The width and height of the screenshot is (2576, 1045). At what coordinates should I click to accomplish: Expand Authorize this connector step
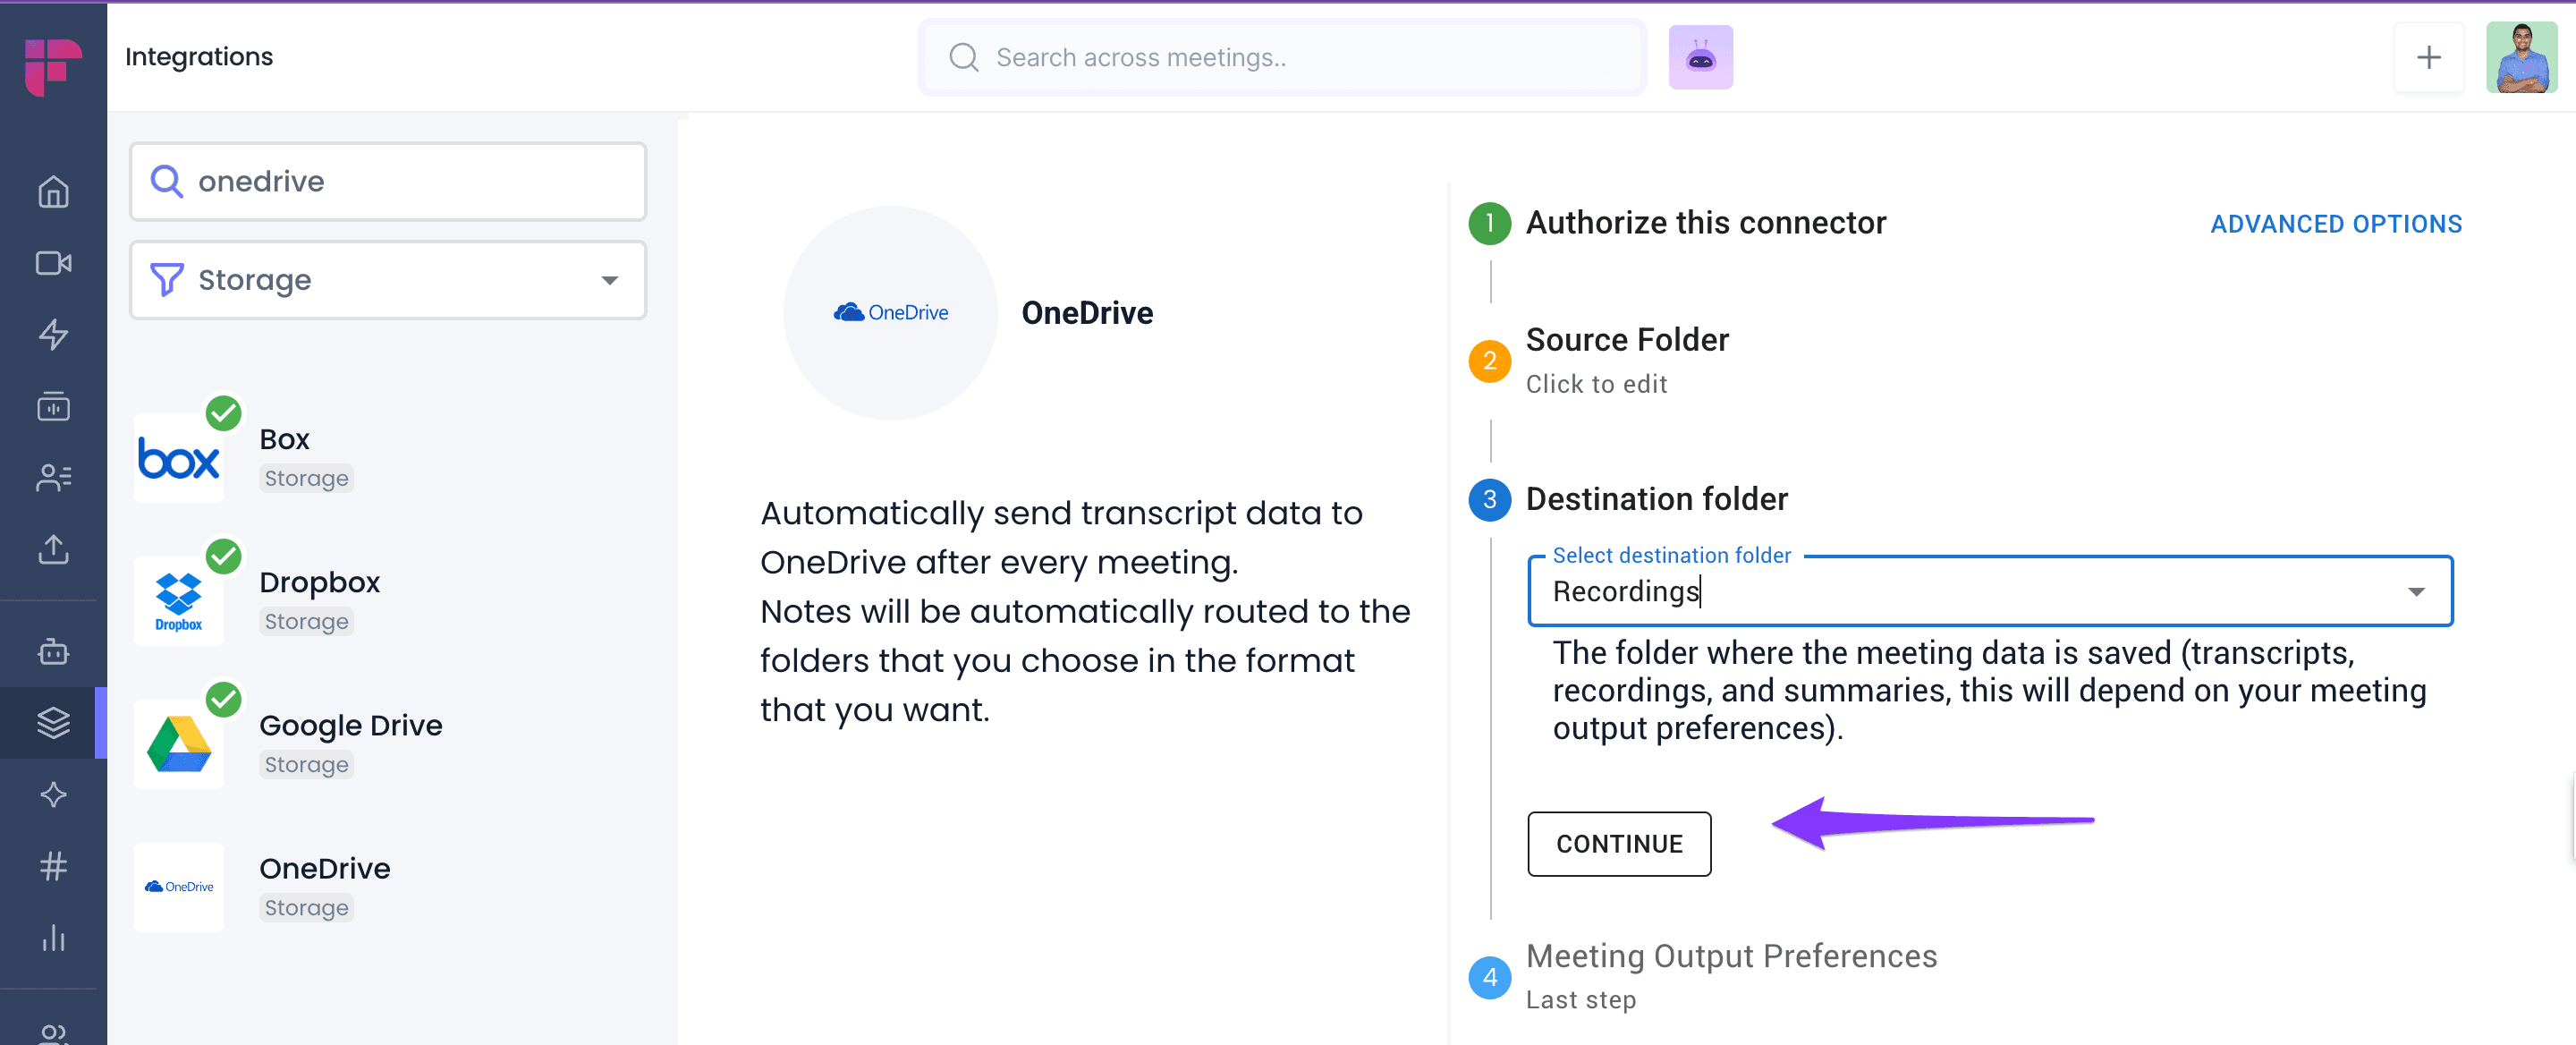1706,222
